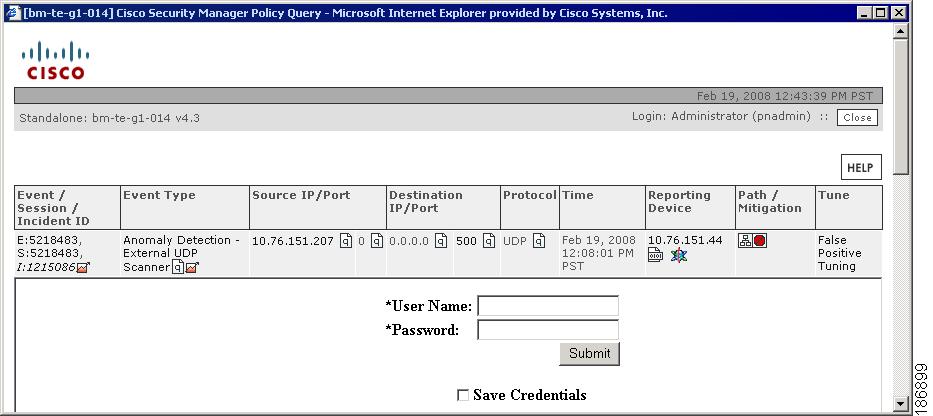
Task: Focus the Password input field
Action: point(548,330)
